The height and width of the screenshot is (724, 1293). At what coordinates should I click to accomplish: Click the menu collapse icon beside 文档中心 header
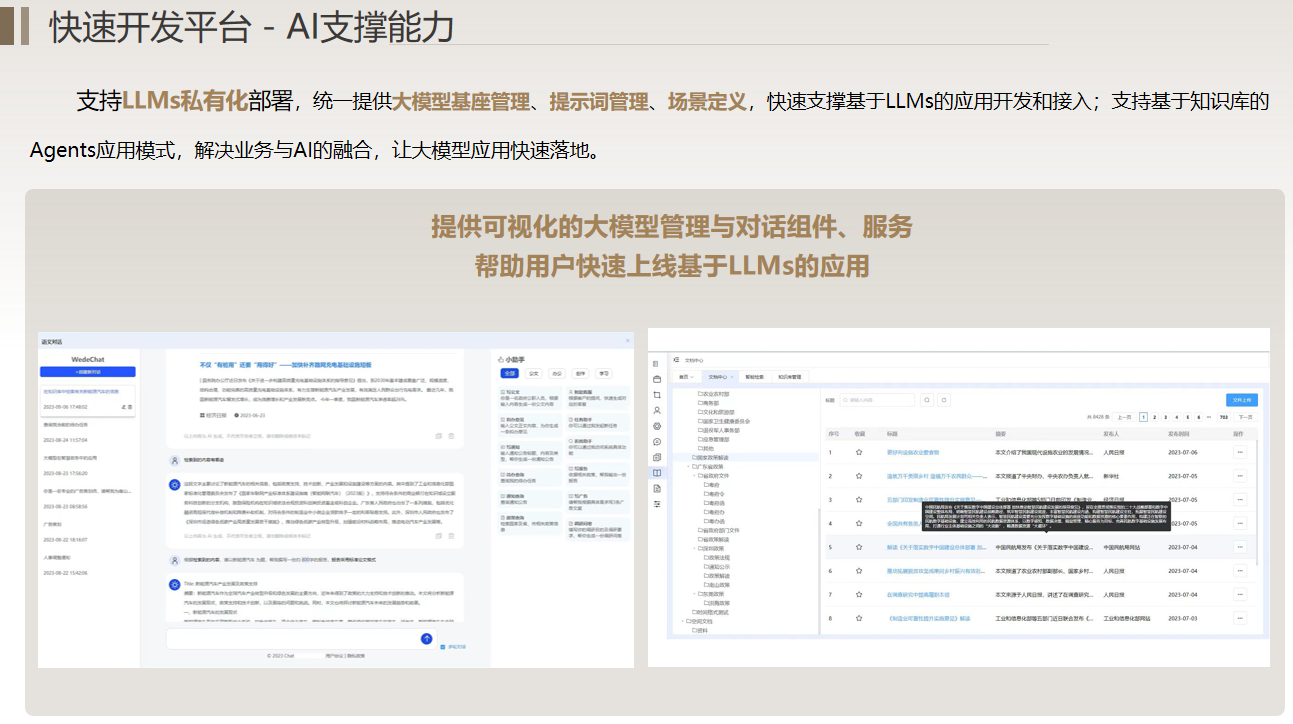[675, 360]
